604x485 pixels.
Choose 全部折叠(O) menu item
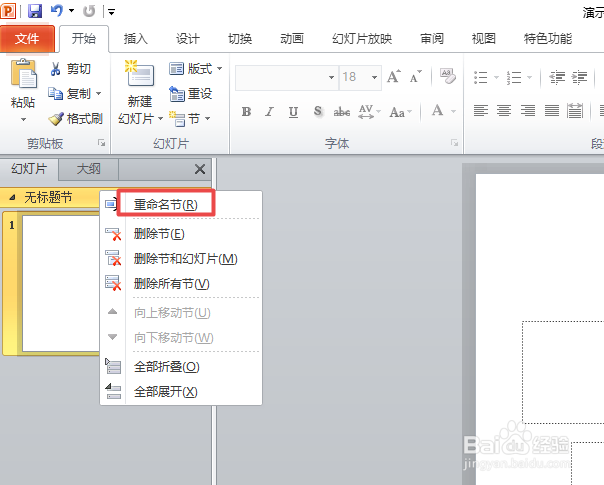tap(181, 367)
